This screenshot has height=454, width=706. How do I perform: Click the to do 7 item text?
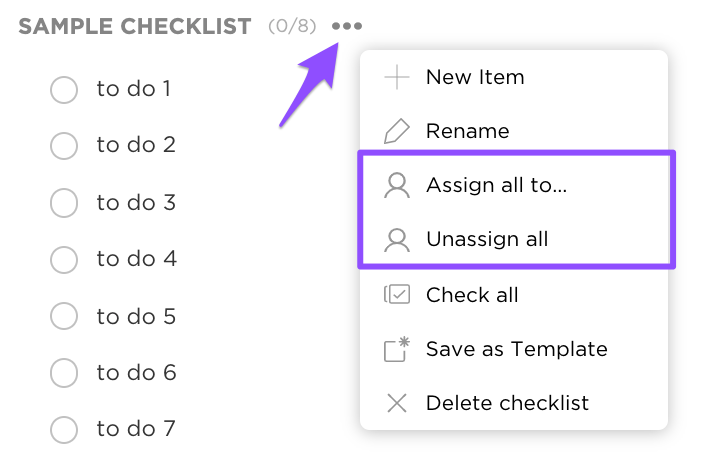[x=136, y=430]
